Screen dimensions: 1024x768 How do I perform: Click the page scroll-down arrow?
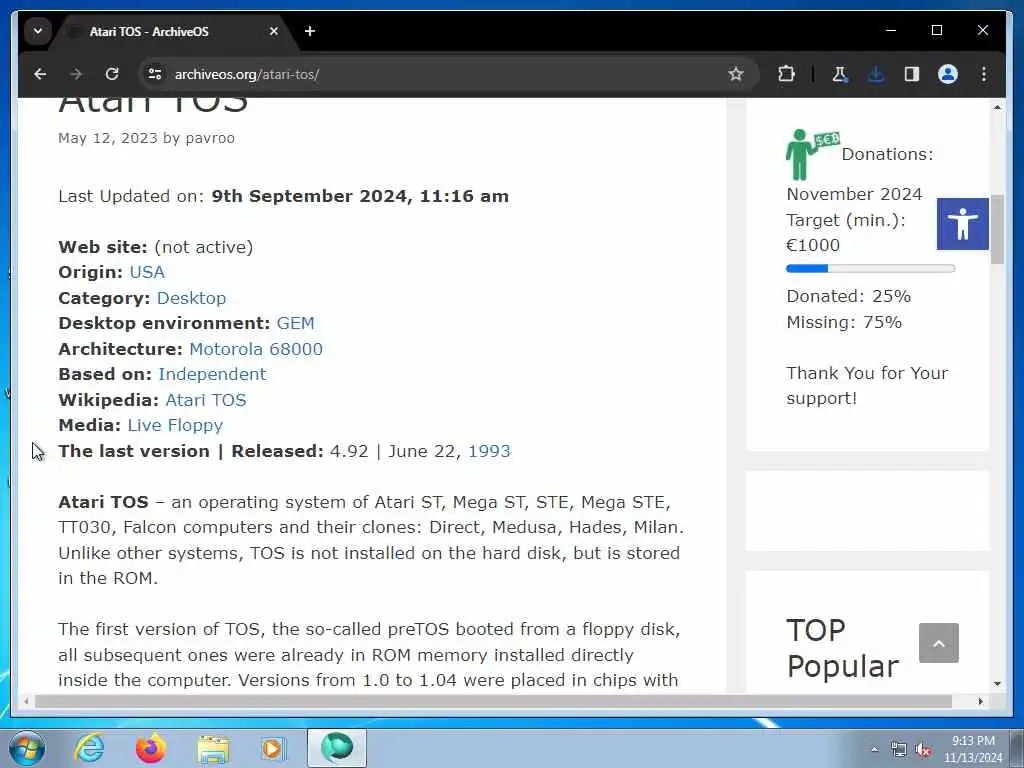click(997, 684)
